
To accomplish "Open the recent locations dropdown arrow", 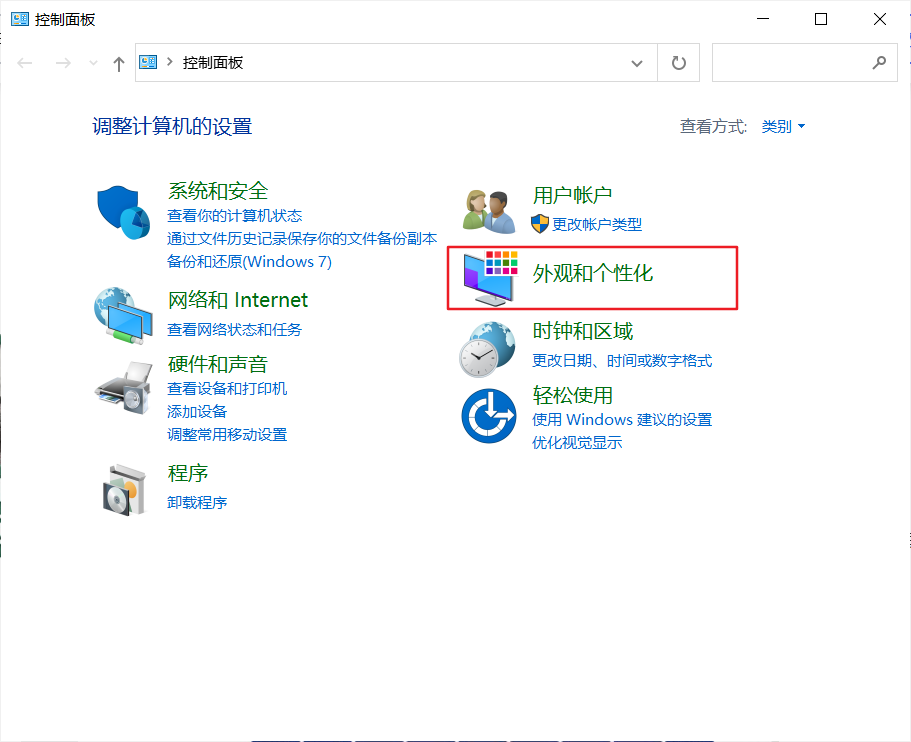I will pyautogui.click(x=94, y=63).
